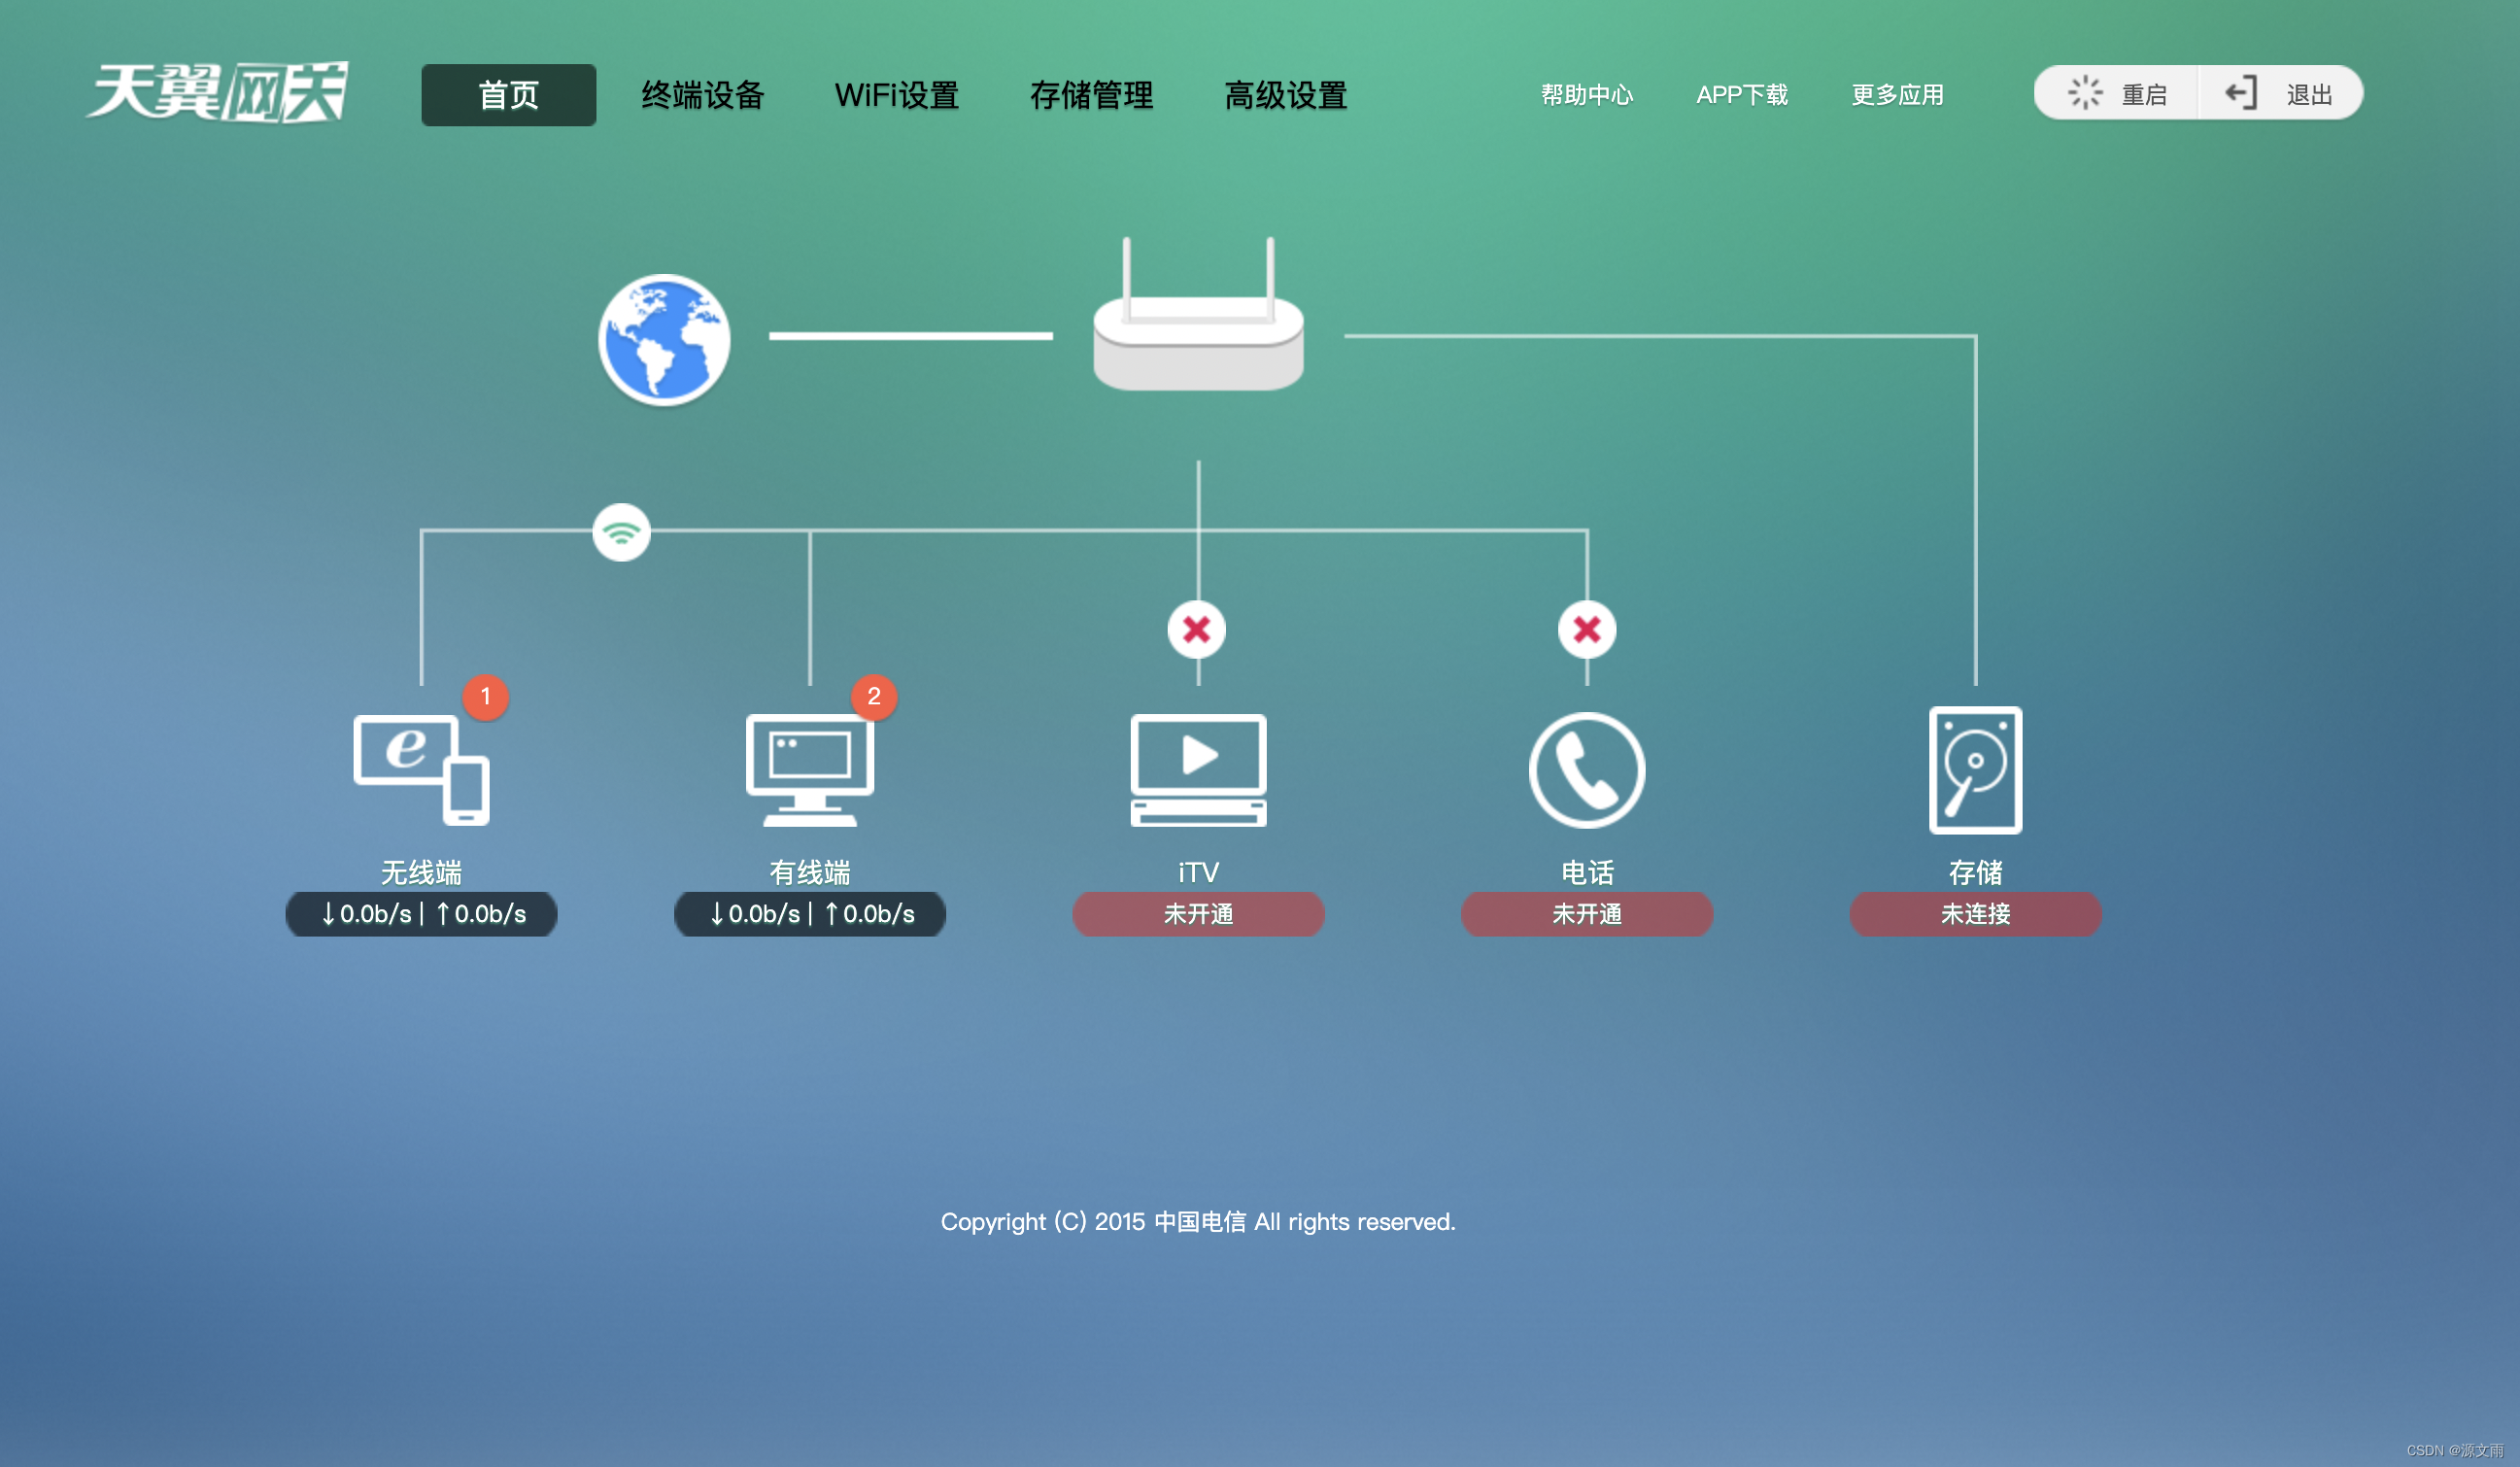The height and width of the screenshot is (1467, 2520).
Task: Switch to the 终端设备 tab
Action: click(x=703, y=95)
